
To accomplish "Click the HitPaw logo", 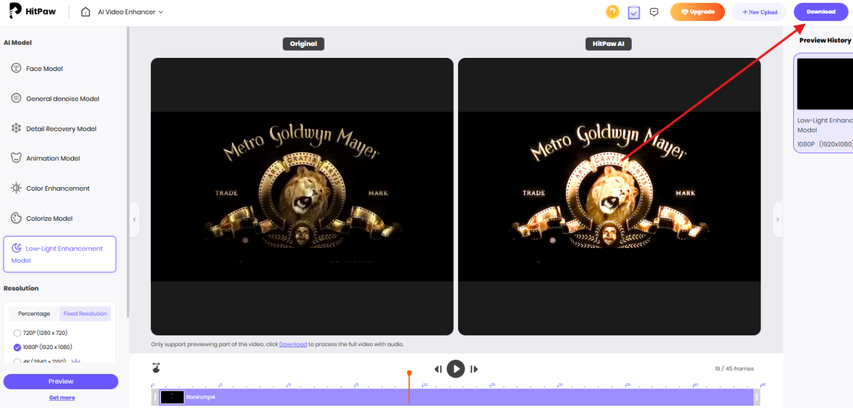I will (x=33, y=11).
